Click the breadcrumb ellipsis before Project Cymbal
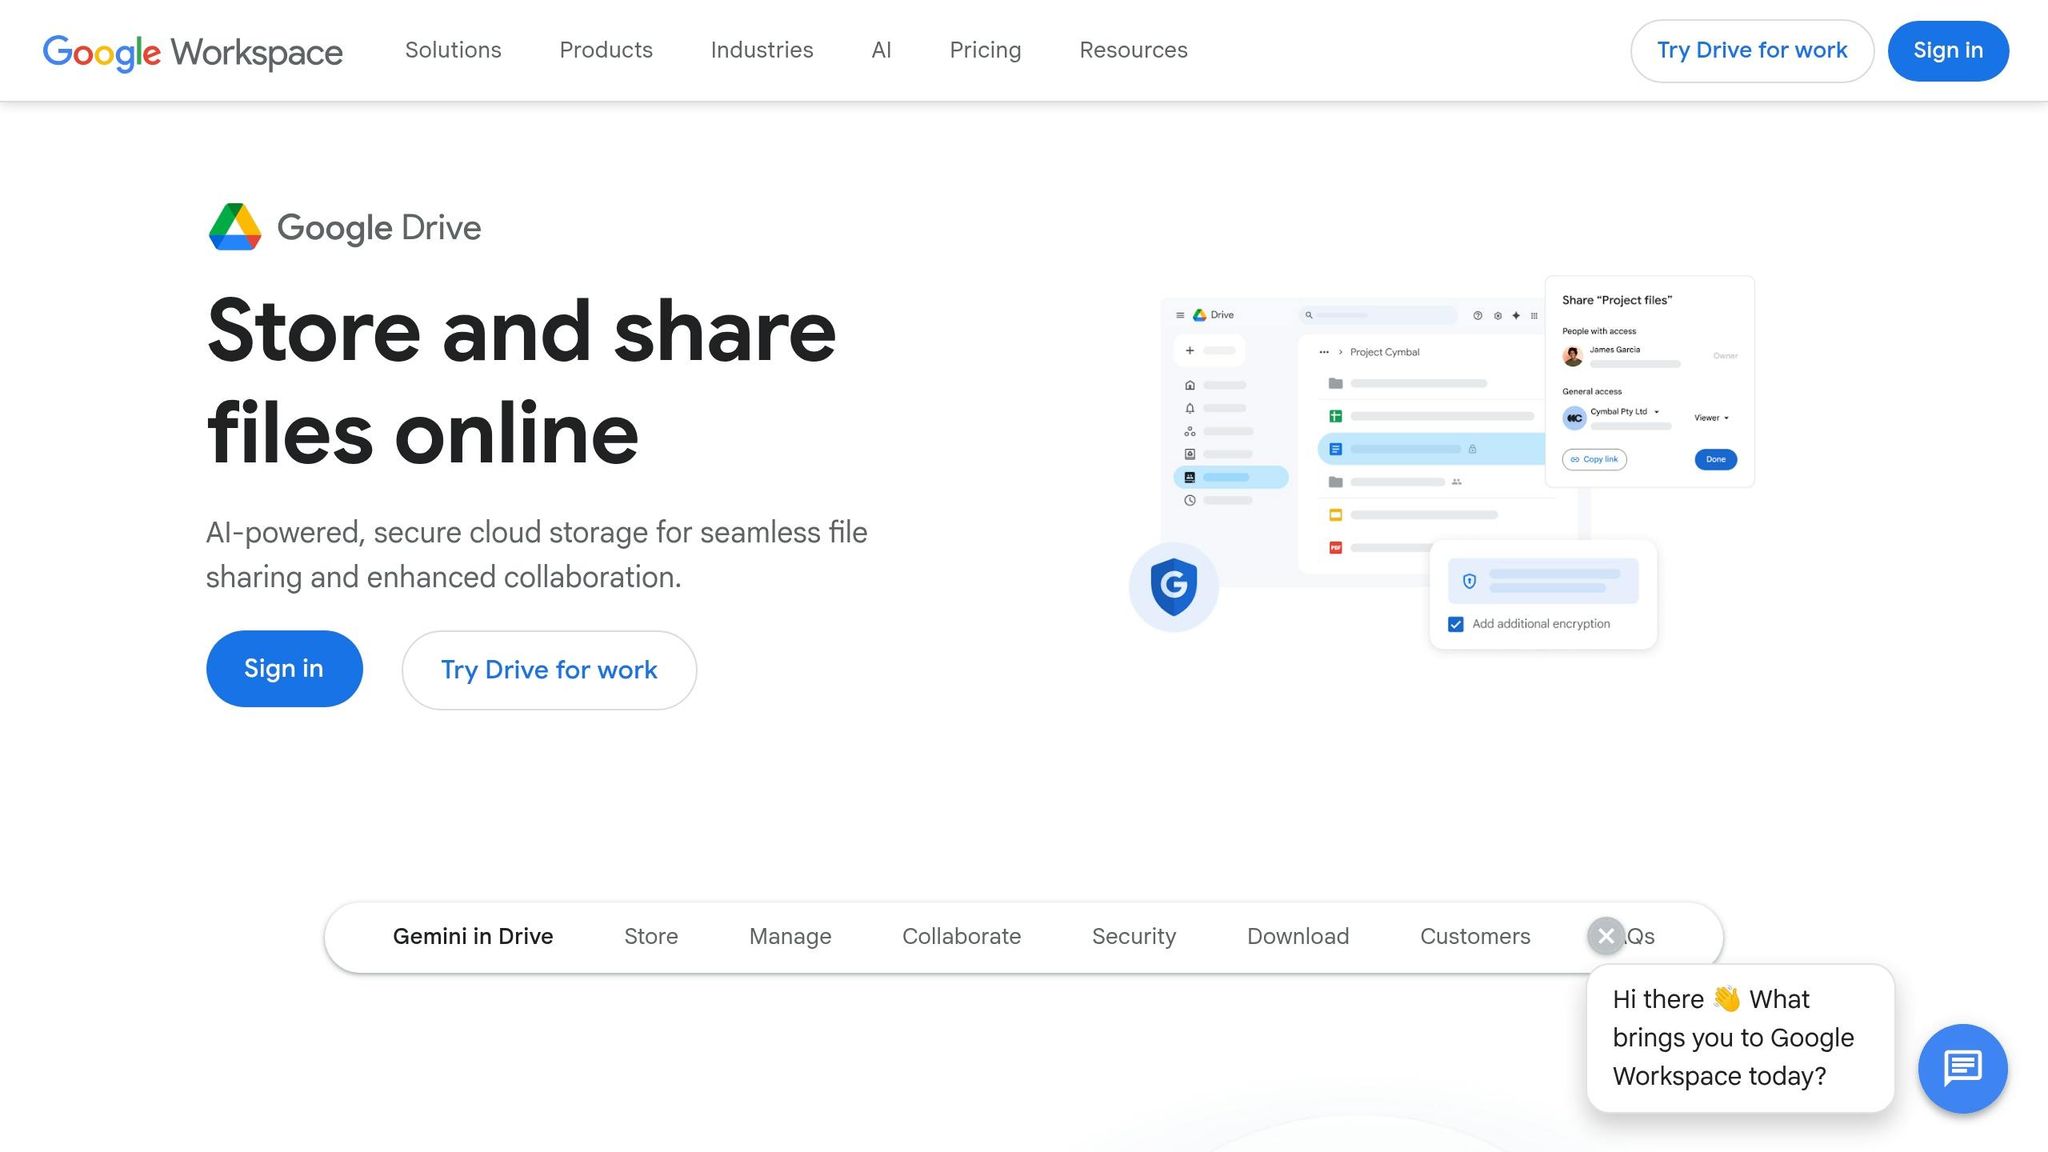The width and height of the screenshot is (2048, 1152). click(1324, 352)
